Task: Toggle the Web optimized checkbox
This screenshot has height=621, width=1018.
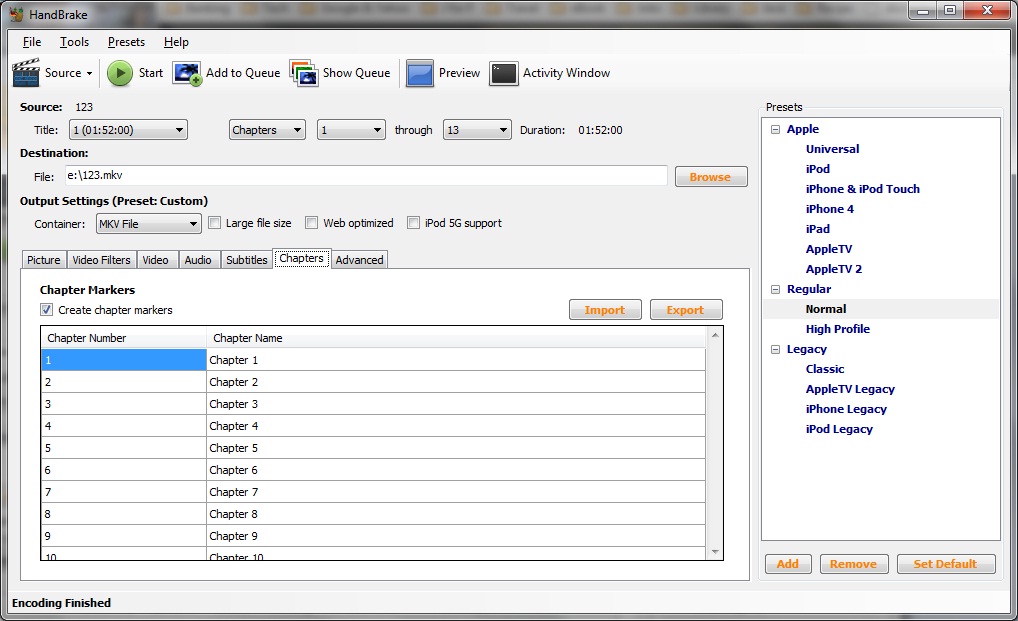Action: [312, 223]
